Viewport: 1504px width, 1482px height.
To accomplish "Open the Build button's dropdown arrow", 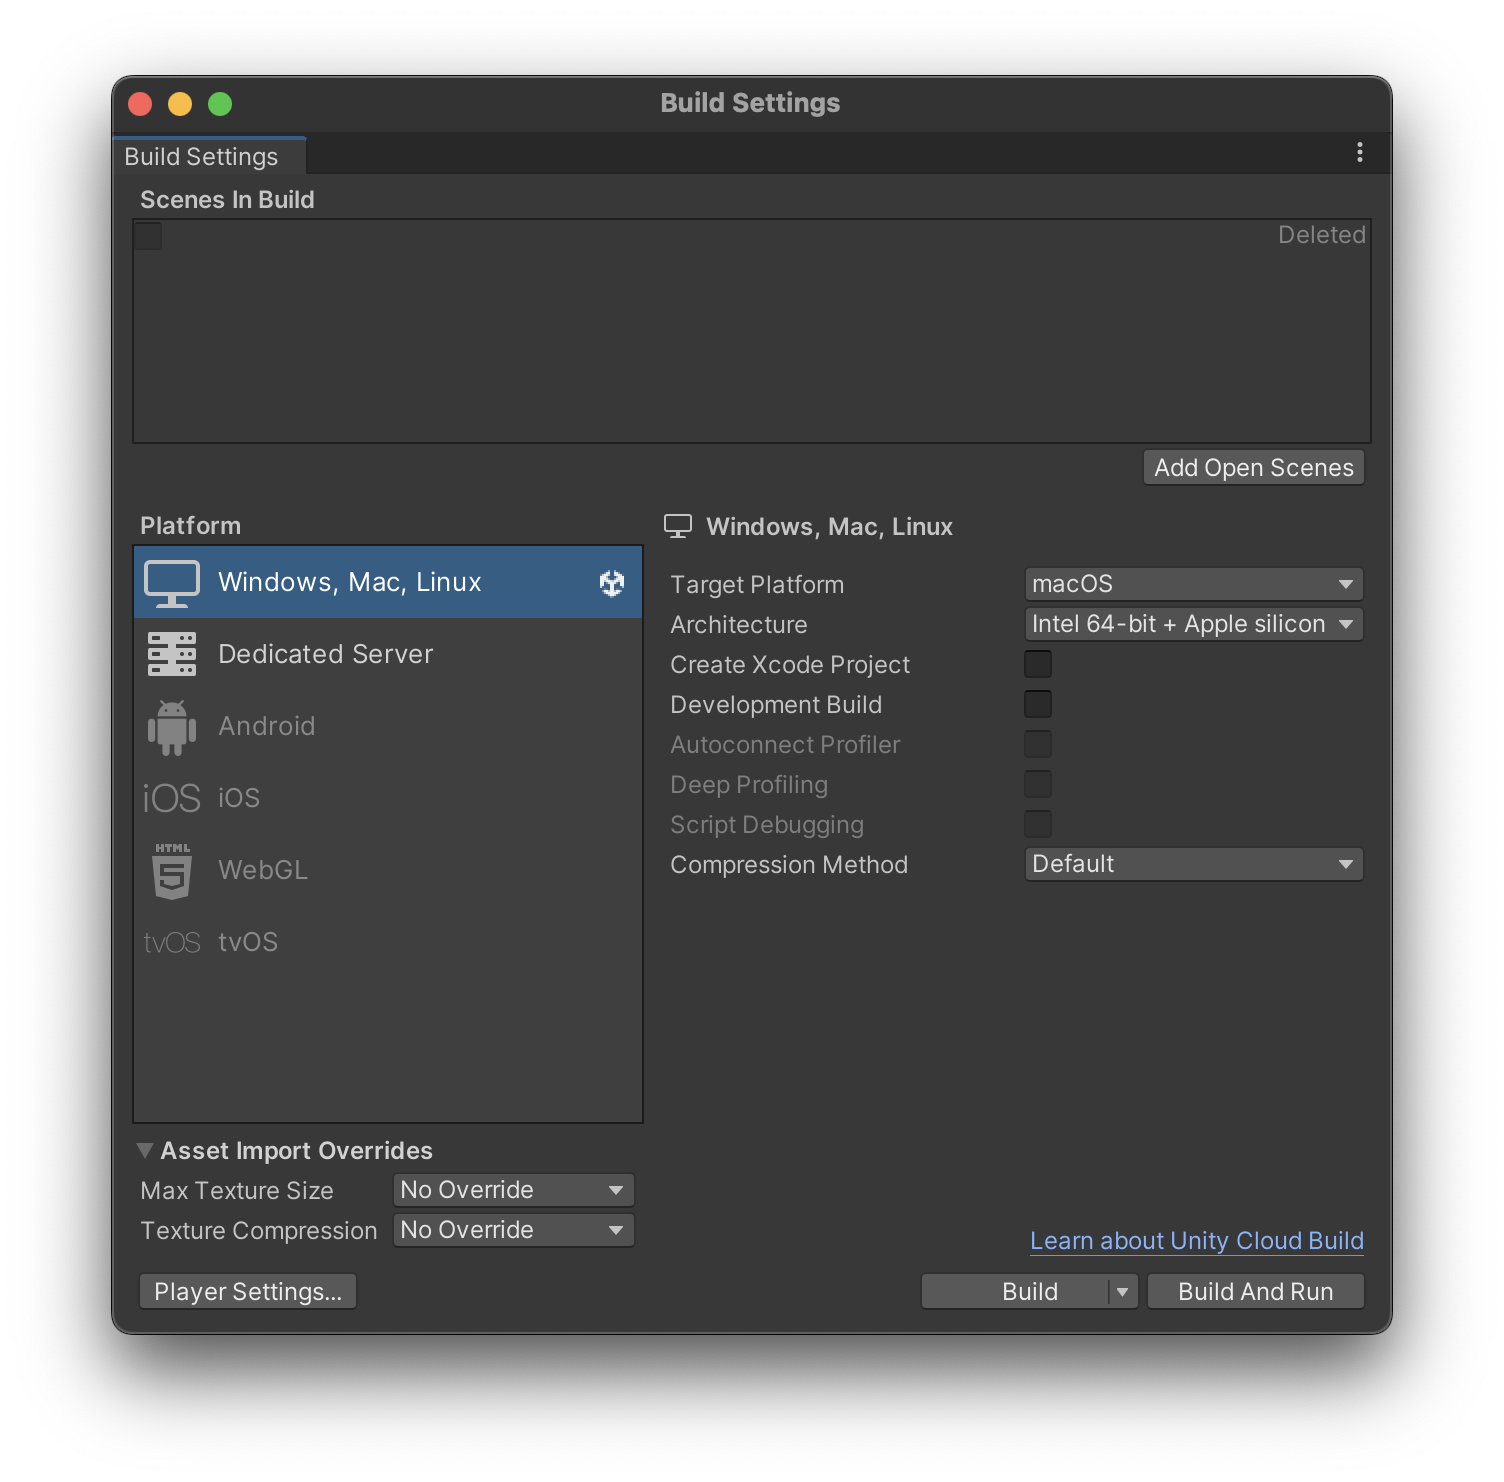I will [x=1122, y=1291].
